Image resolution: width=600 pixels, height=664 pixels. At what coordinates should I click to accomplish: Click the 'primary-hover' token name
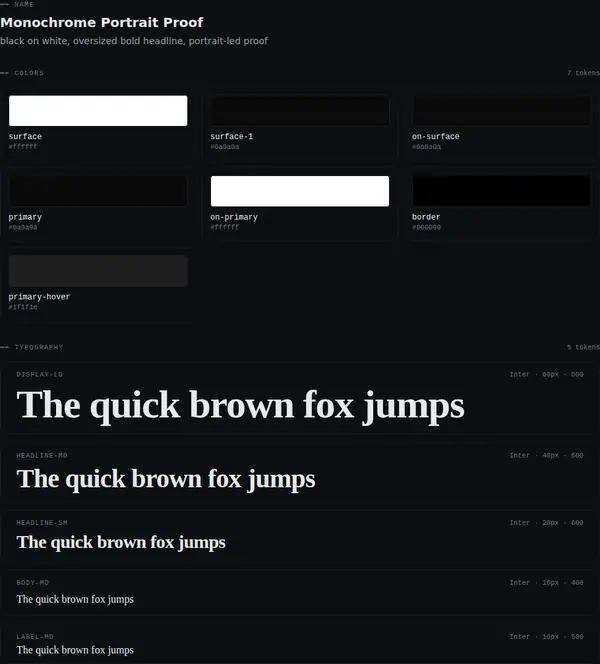coord(39,297)
